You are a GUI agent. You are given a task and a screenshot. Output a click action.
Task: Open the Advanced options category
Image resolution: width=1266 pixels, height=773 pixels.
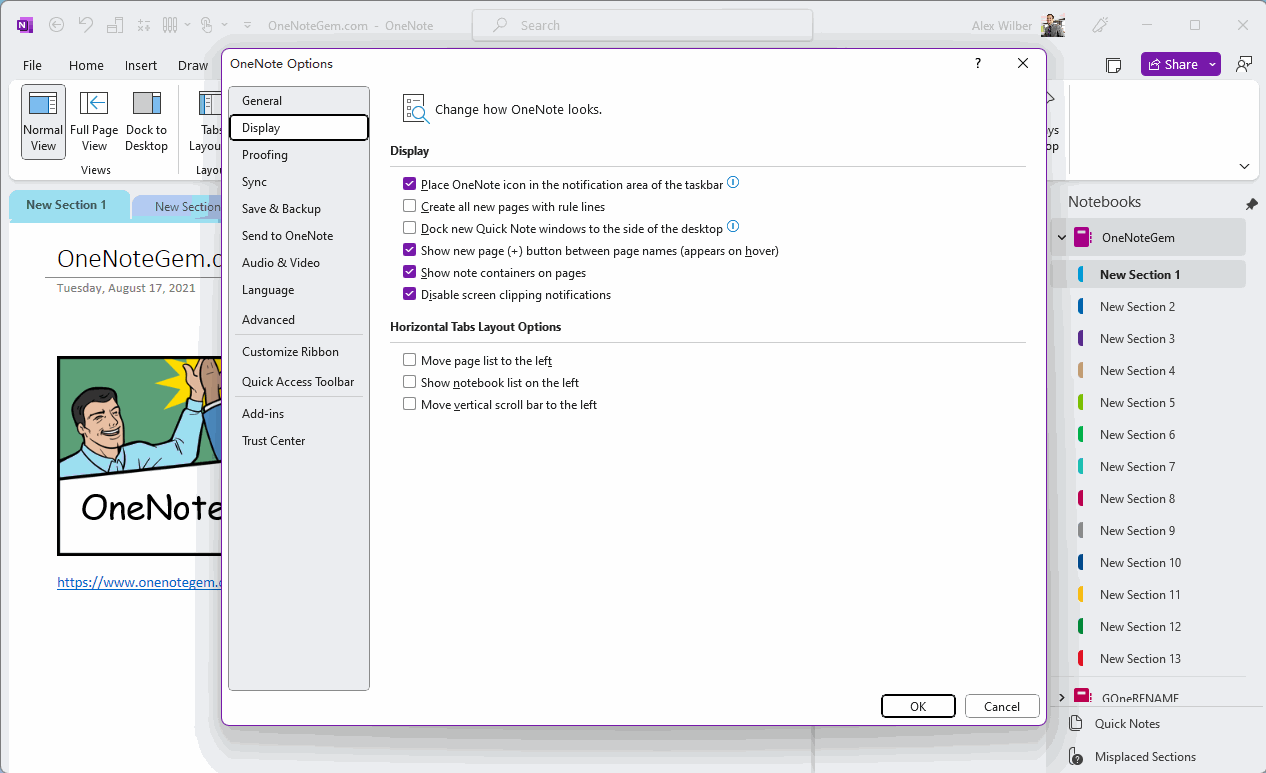pyautogui.click(x=268, y=320)
